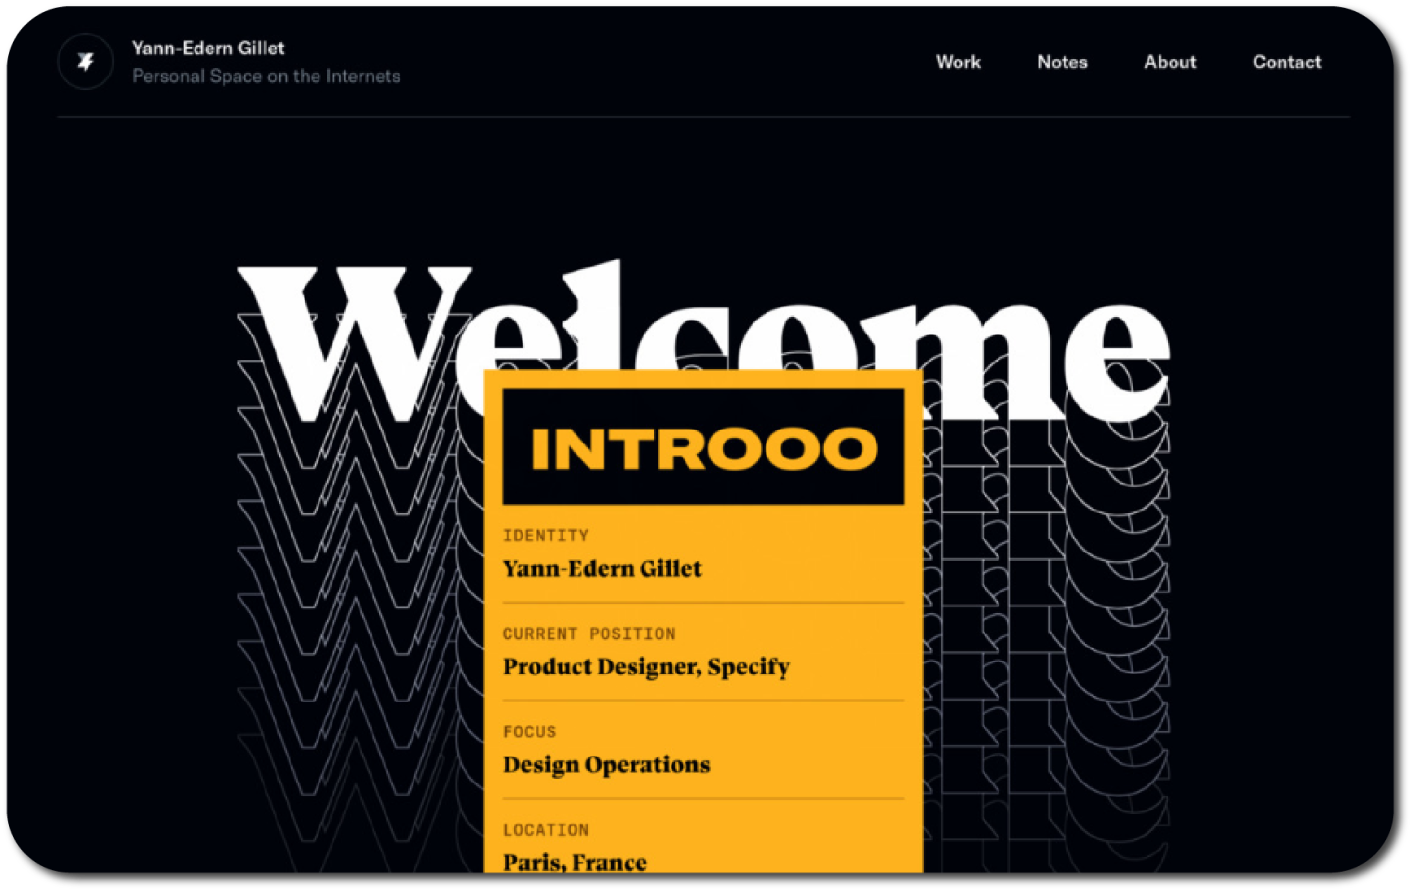1412x891 pixels.
Task: Click the 'Paris, France' text
Action: [574, 862]
